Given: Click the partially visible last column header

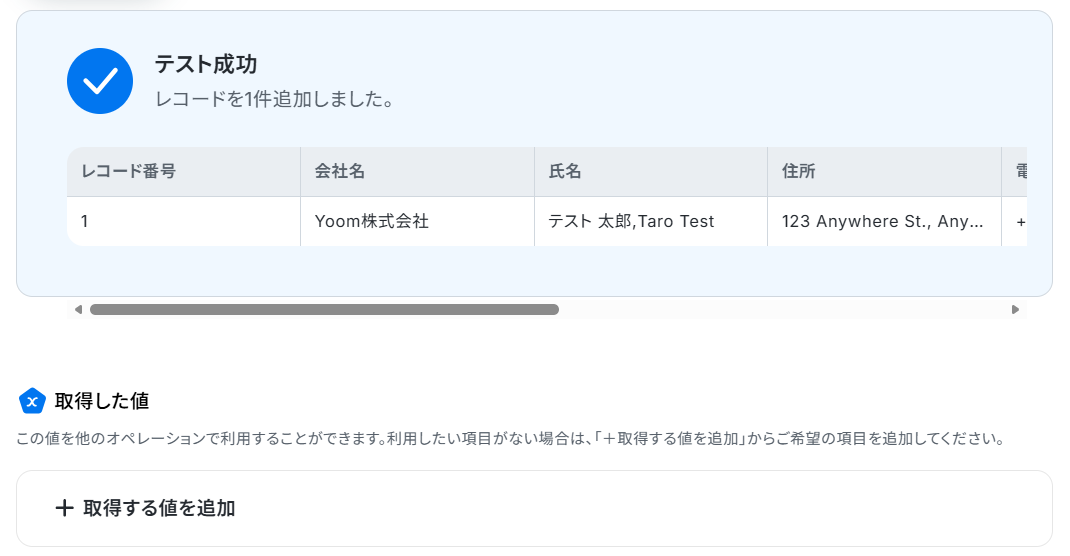Looking at the screenshot, I should [x=1015, y=171].
